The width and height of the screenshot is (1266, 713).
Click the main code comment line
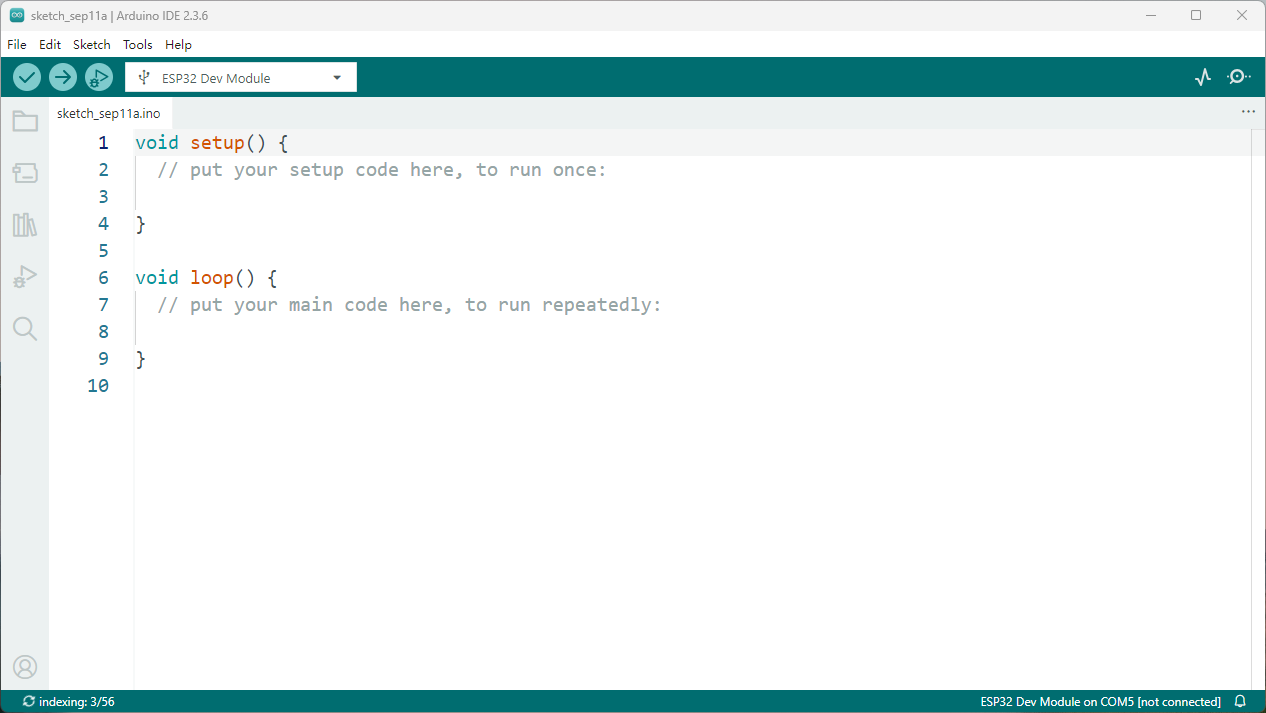click(410, 305)
